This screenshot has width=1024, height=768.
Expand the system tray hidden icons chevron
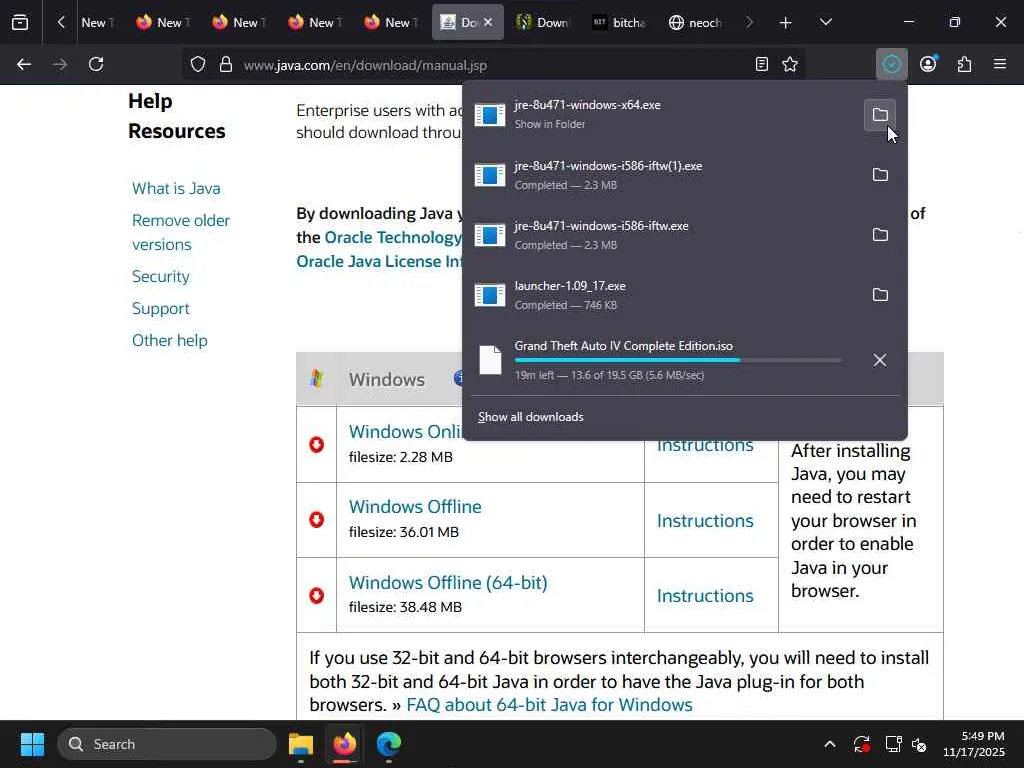click(829, 744)
